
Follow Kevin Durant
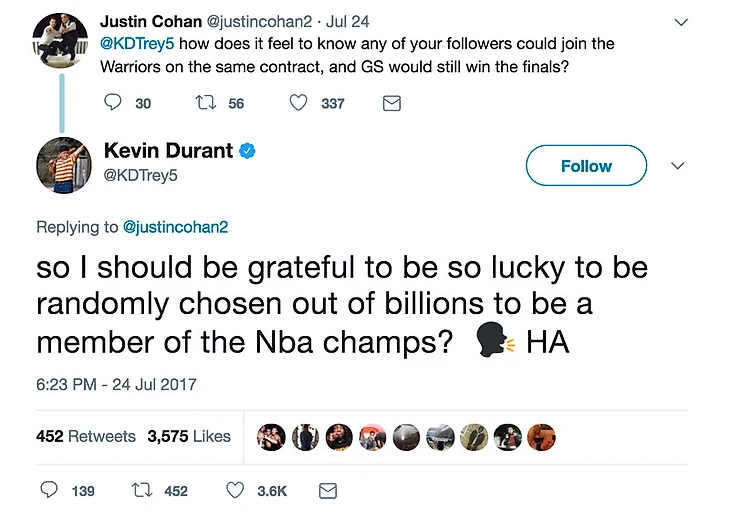point(586,165)
